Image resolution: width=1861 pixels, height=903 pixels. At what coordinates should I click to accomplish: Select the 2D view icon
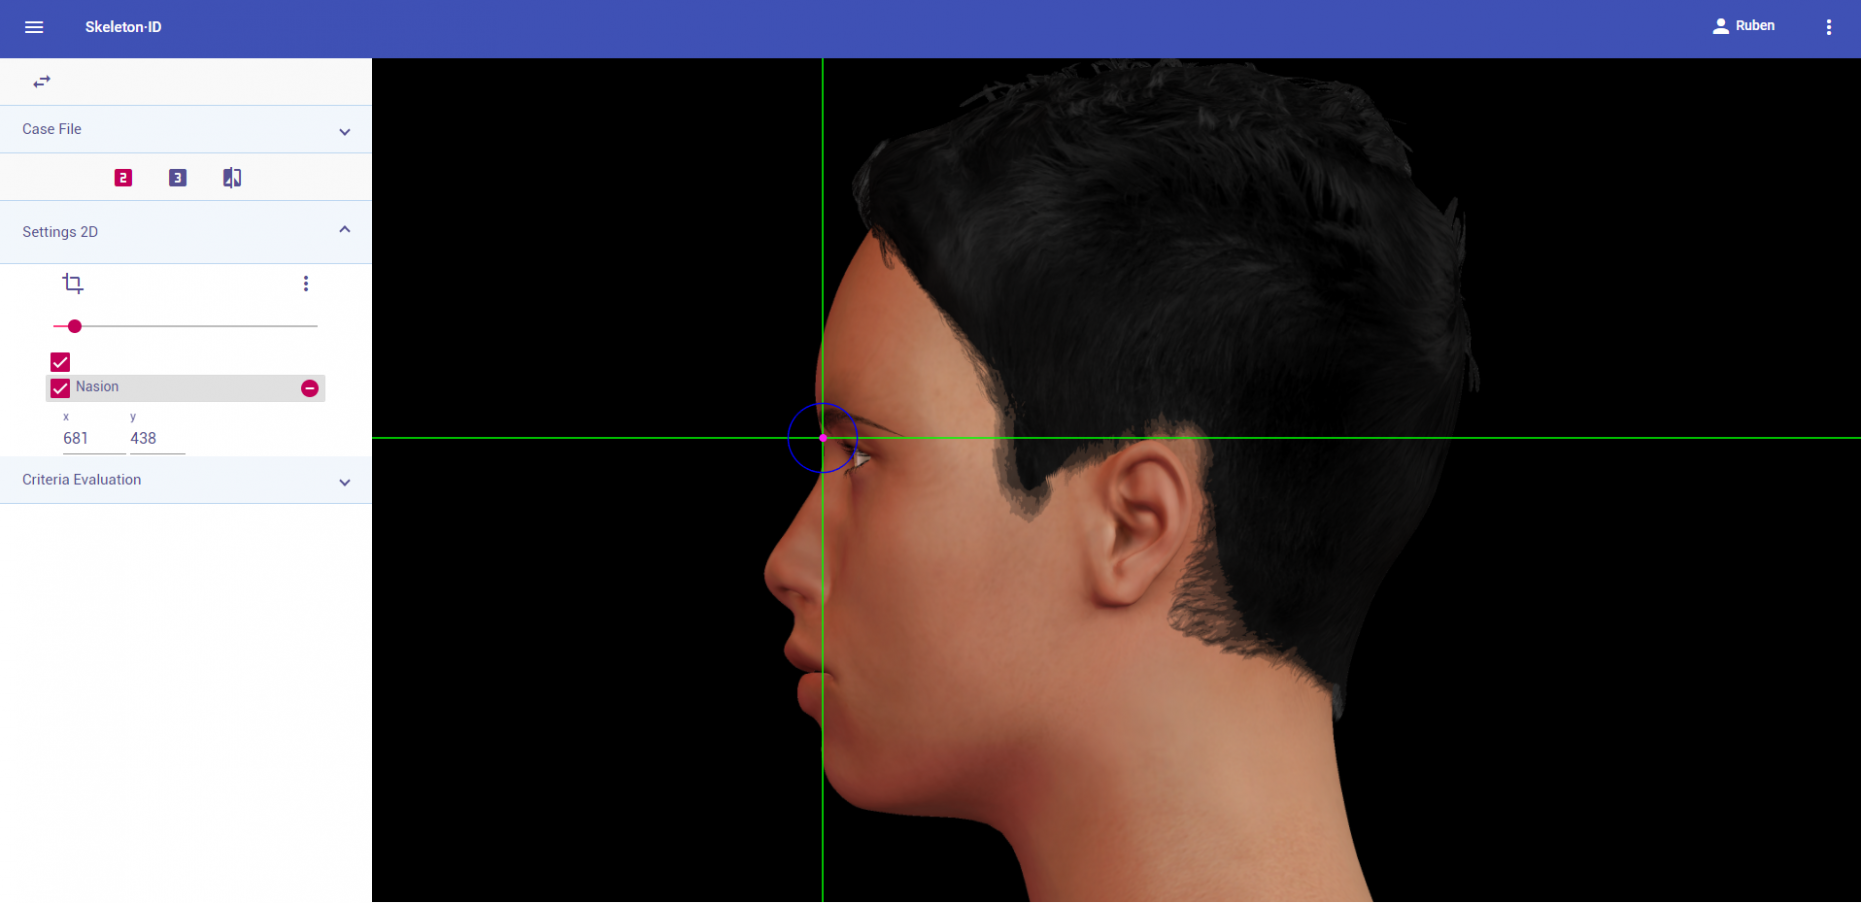click(123, 178)
